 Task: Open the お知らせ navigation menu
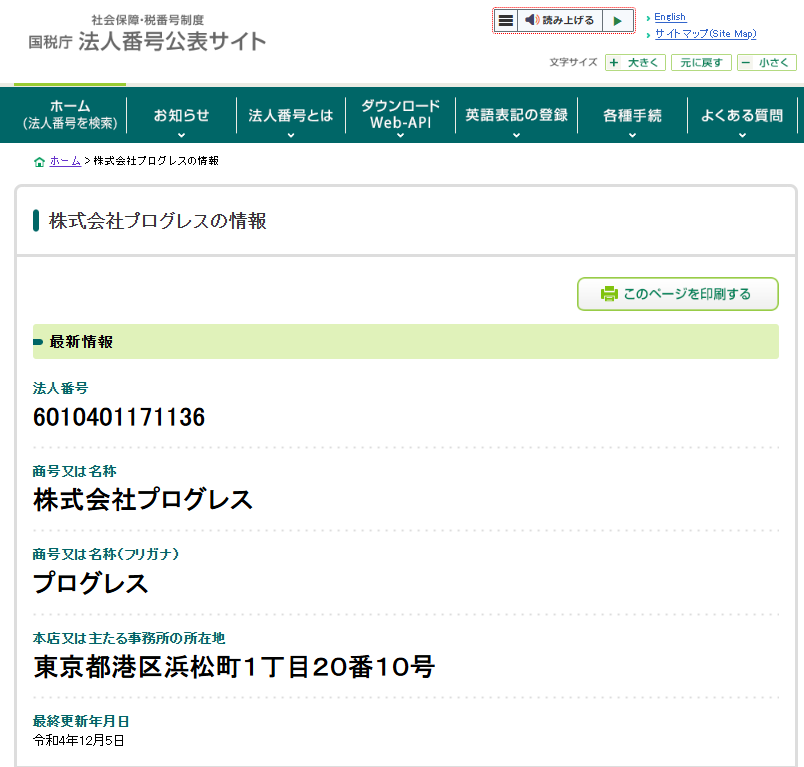[182, 115]
